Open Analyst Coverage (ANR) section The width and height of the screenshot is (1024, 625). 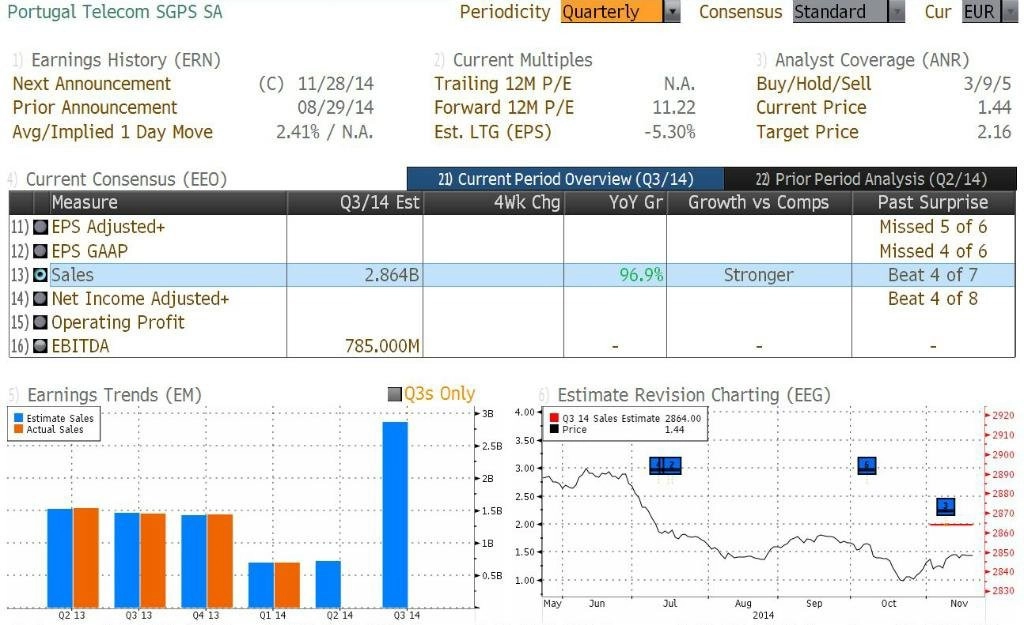click(872, 60)
